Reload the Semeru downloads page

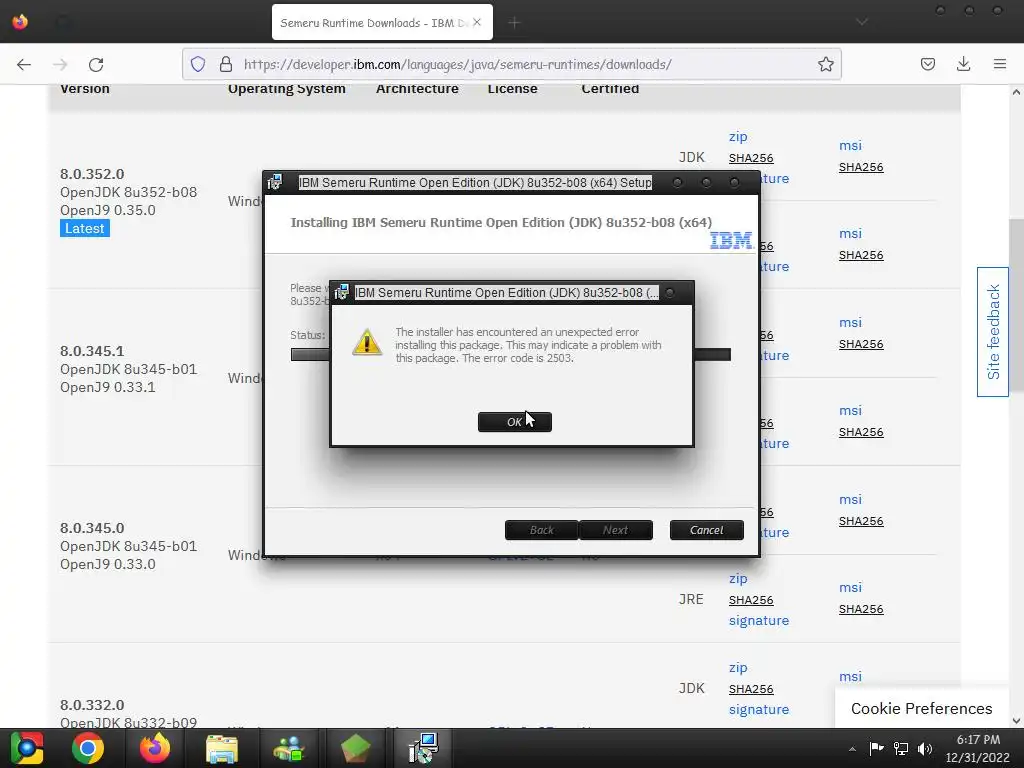pyautogui.click(x=96, y=65)
